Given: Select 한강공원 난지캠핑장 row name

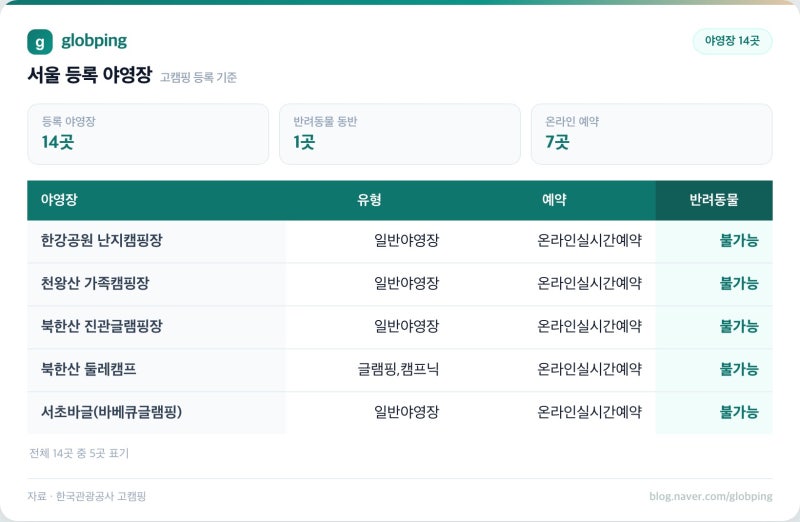Looking at the screenshot, I should [x=102, y=240].
